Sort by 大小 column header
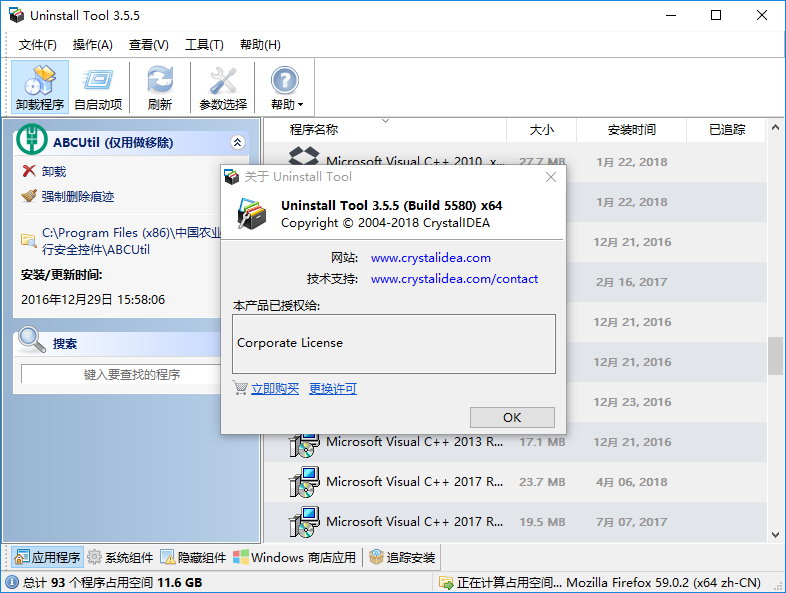The image size is (786, 593). coord(541,130)
